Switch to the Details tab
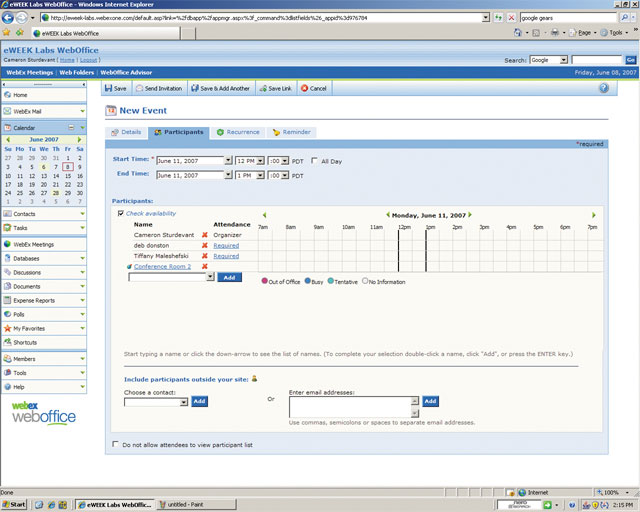Viewport: 640px width, 512px height. tap(126, 132)
